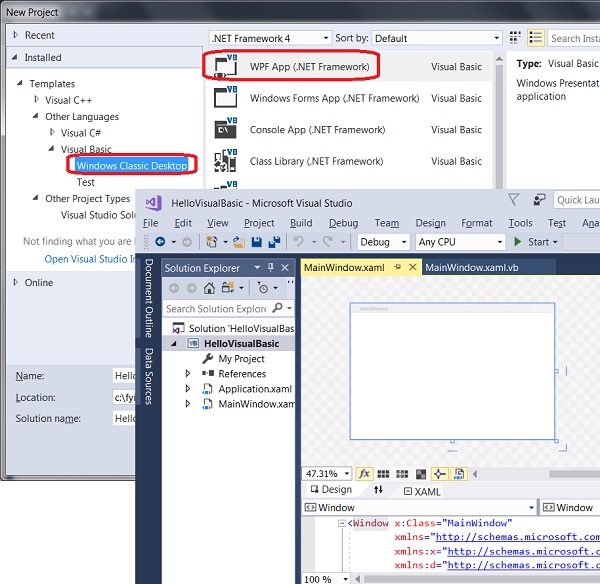Click the Search Solution Explorer input field

(217, 308)
